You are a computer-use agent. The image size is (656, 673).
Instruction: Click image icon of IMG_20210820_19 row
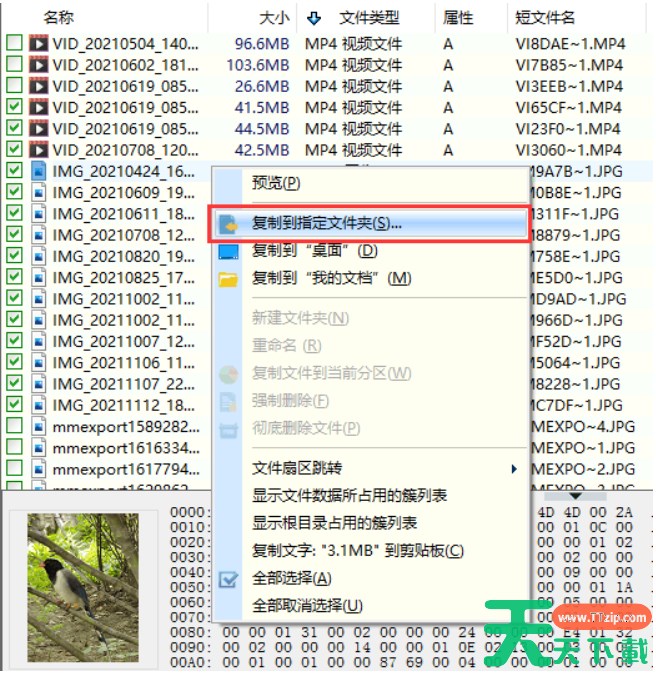pyautogui.click(x=38, y=256)
